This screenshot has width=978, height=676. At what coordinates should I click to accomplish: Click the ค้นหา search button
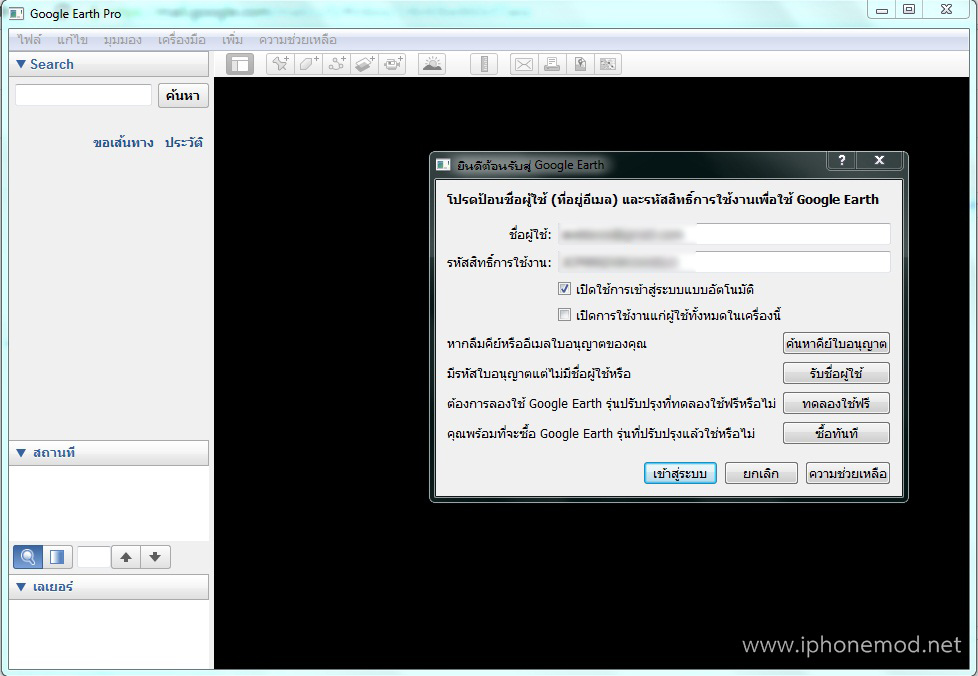(183, 95)
